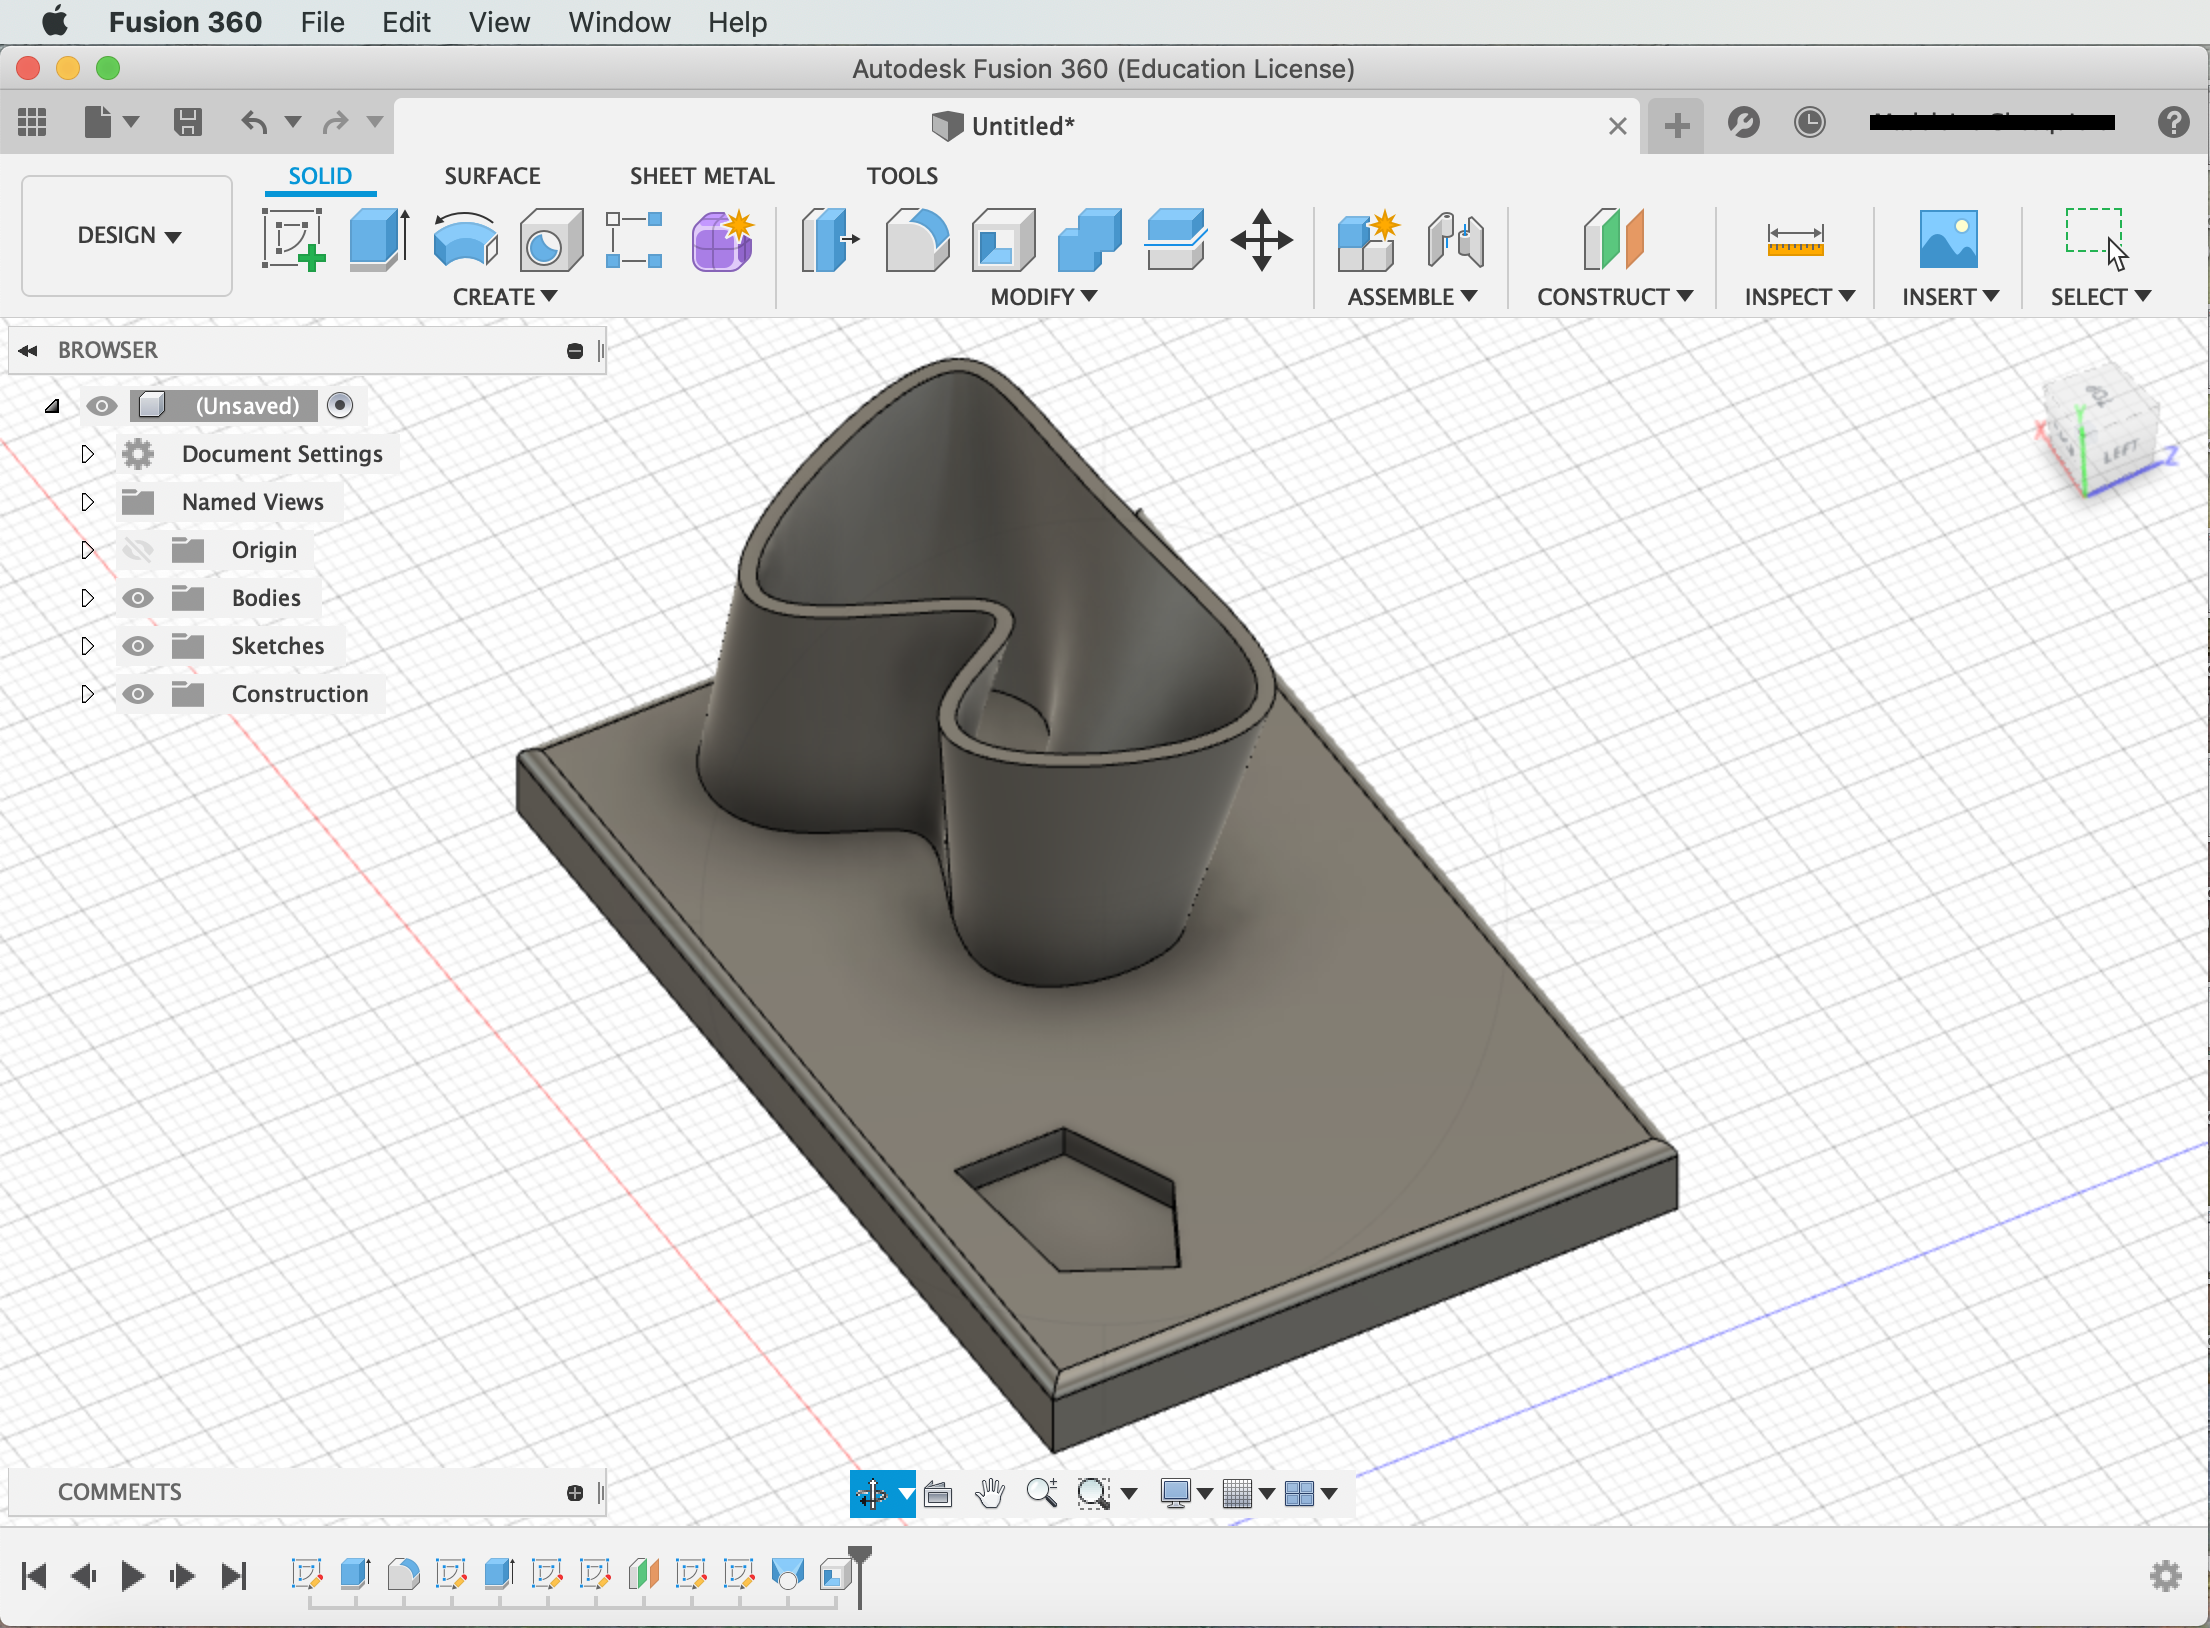This screenshot has width=2210, height=1628.
Task: Play the timeline history
Action: pyautogui.click(x=133, y=1576)
